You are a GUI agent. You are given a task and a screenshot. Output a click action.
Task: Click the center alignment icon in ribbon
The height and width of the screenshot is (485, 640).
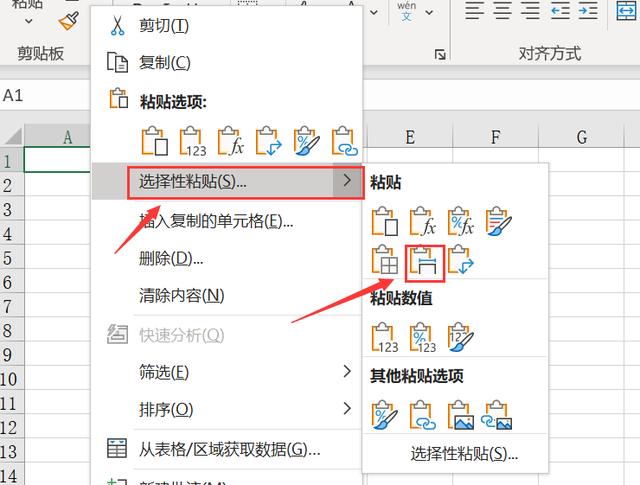[x=502, y=11]
